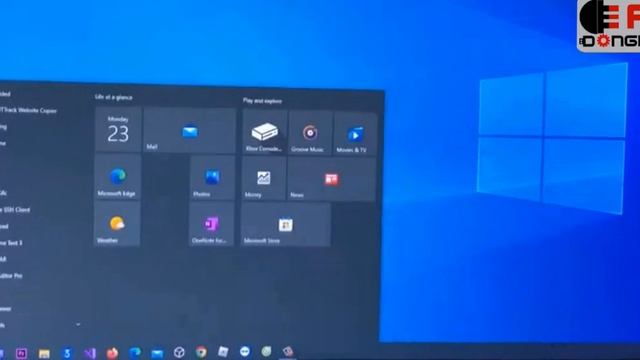This screenshot has width=640, height=360.
Task: Click the white circular taskbar icon before Chrome
Action: pyautogui.click(x=179, y=352)
